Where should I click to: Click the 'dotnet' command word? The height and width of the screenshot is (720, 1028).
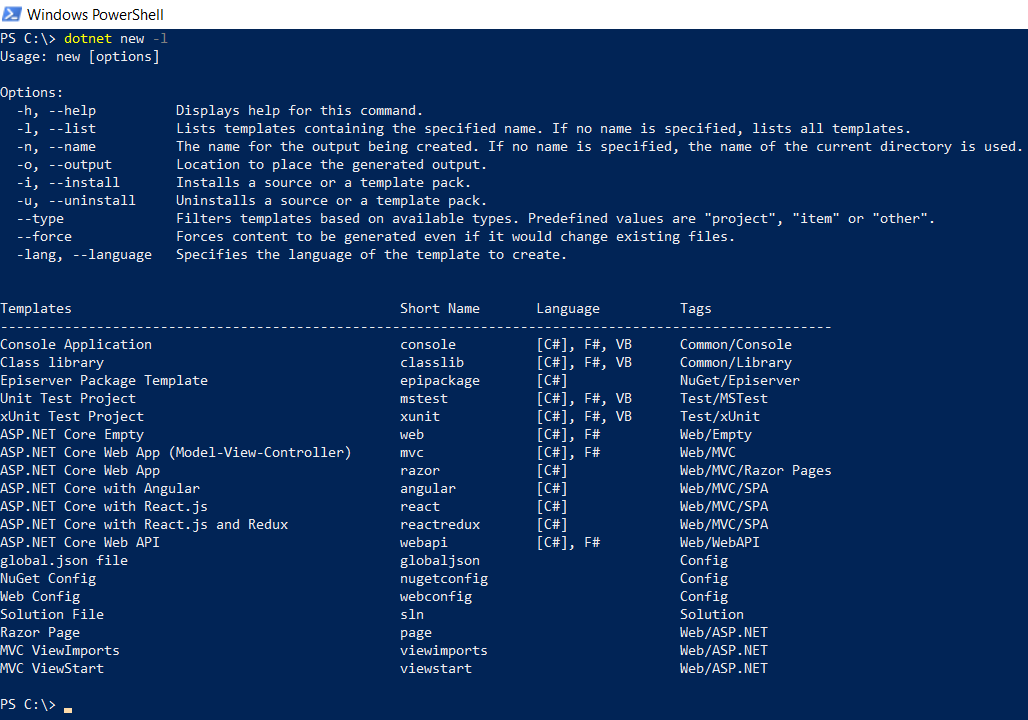(88, 39)
